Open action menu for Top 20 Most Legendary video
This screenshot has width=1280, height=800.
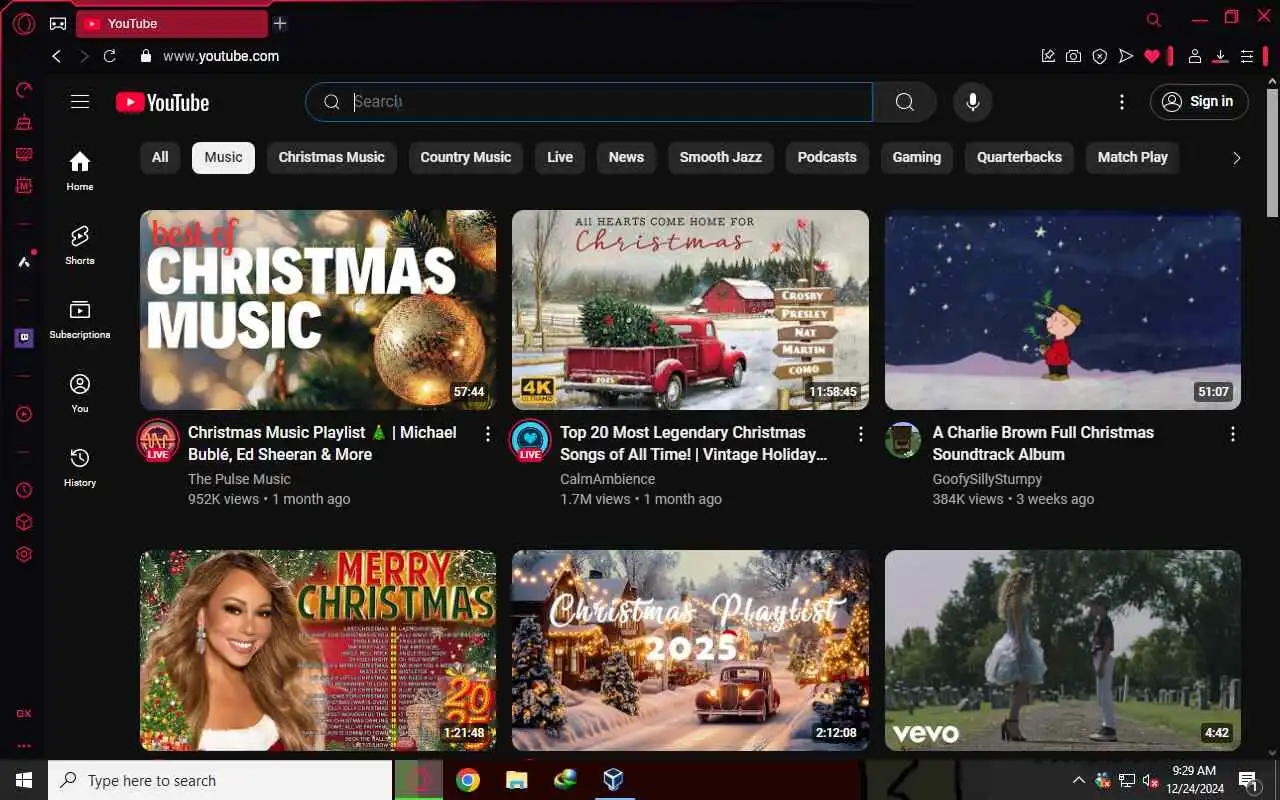point(860,434)
